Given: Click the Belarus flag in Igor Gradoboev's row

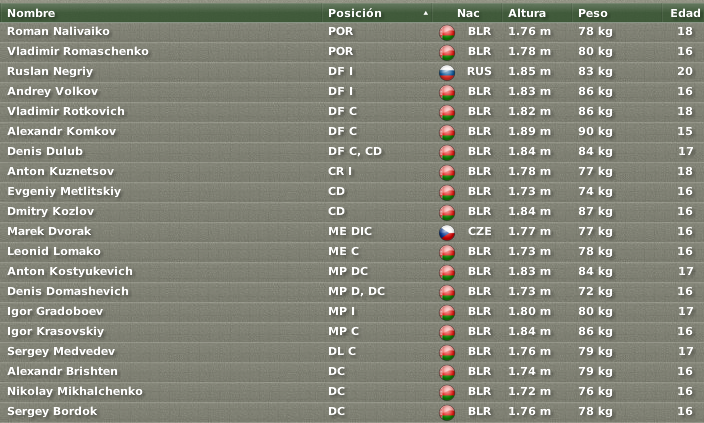Looking at the screenshot, I should click(x=447, y=313).
